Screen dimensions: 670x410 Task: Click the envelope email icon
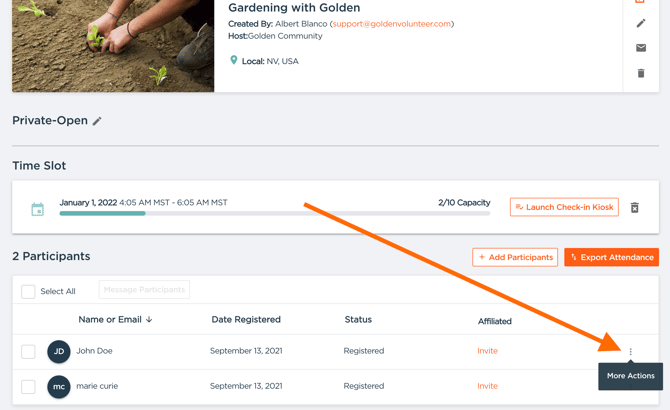coord(641,48)
